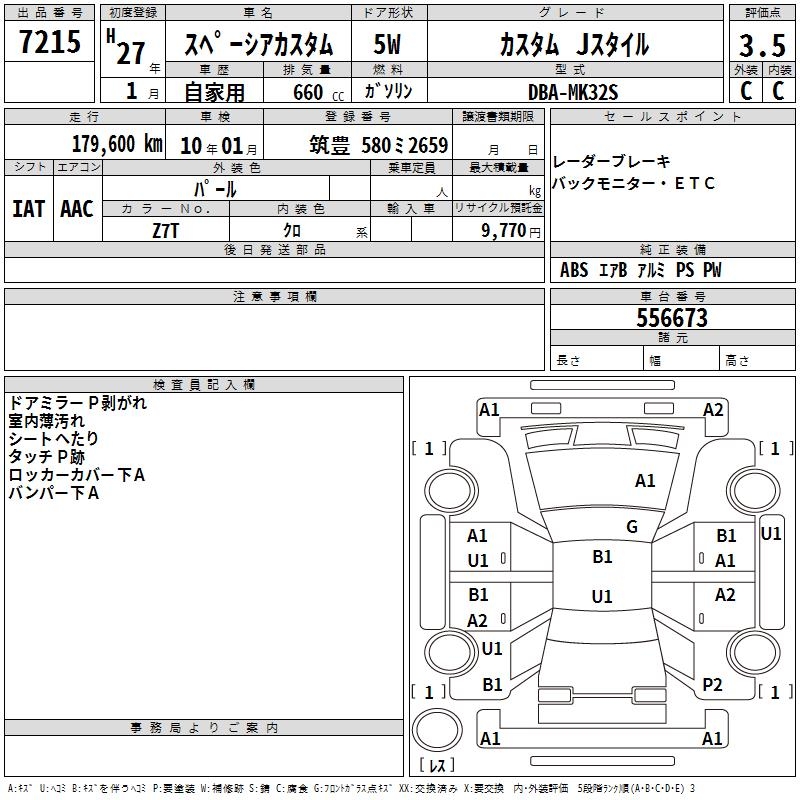
Task: Click the G windshield damage mark
Action: pyautogui.click(x=631, y=527)
